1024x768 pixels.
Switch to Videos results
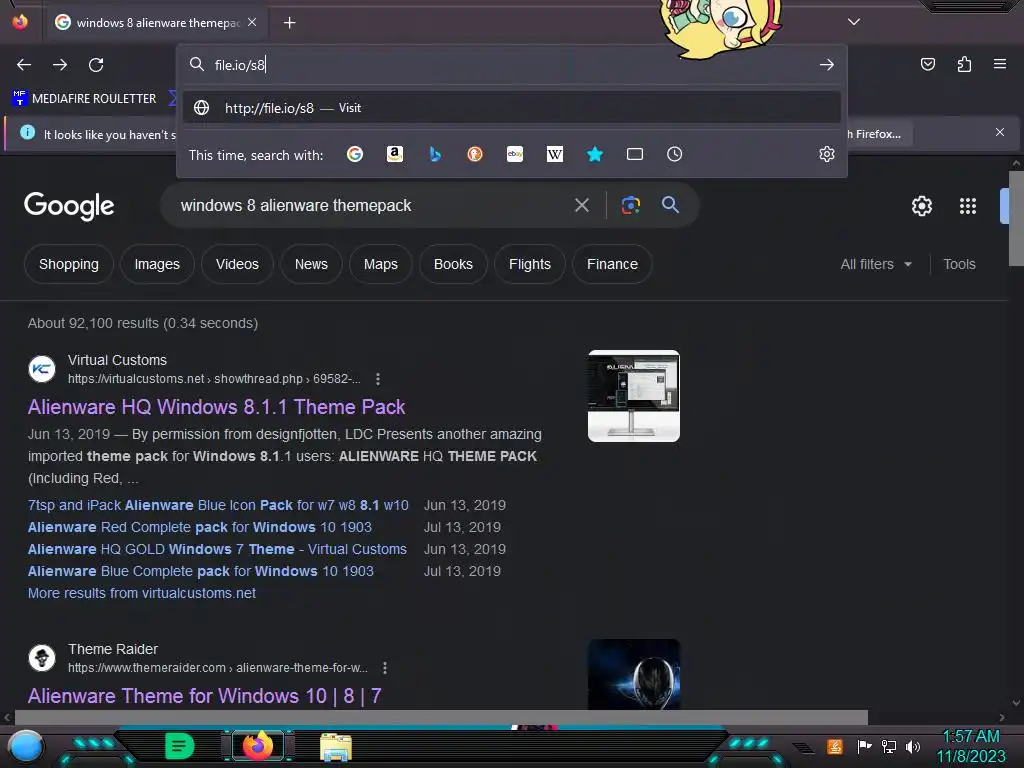click(237, 264)
